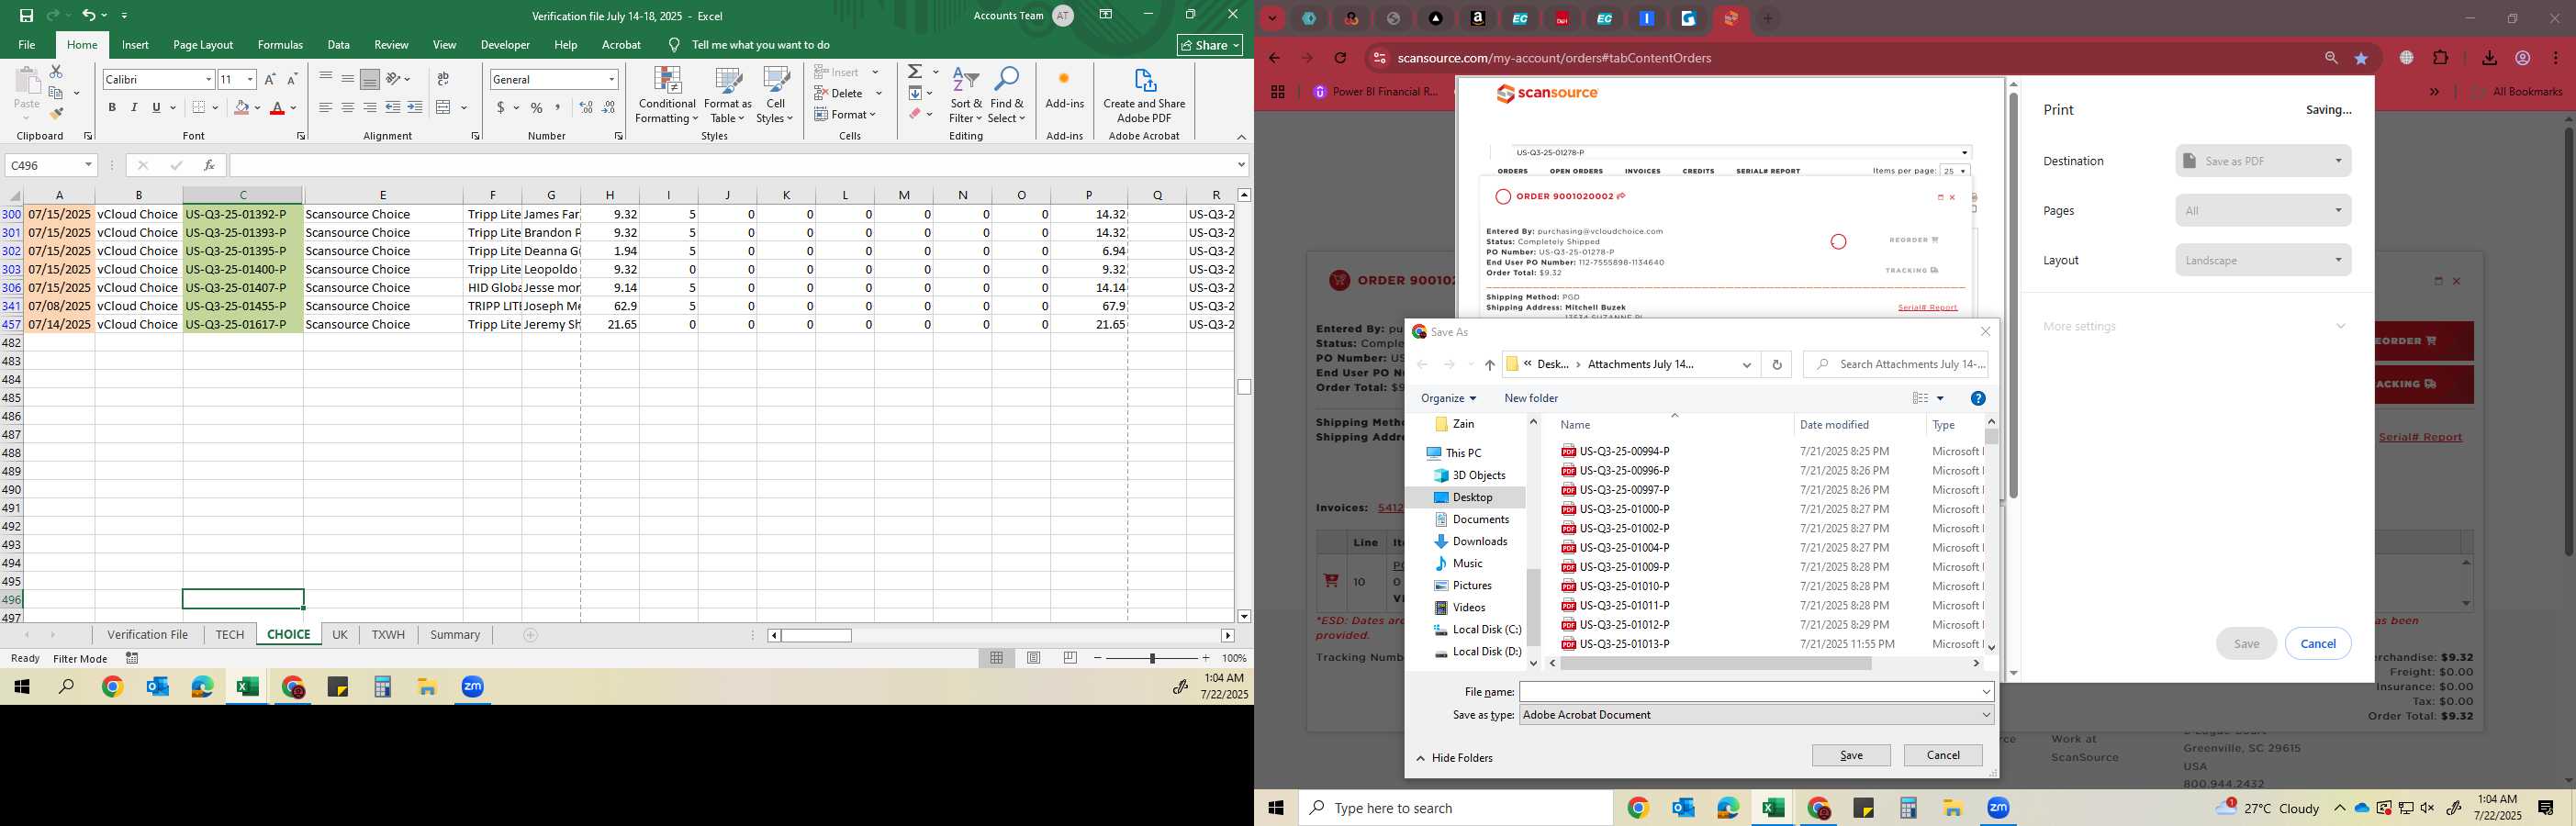Select Documents in Save As folder tree
Image resolution: width=2576 pixels, height=826 pixels.
pyautogui.click(x=1481, y=519)
